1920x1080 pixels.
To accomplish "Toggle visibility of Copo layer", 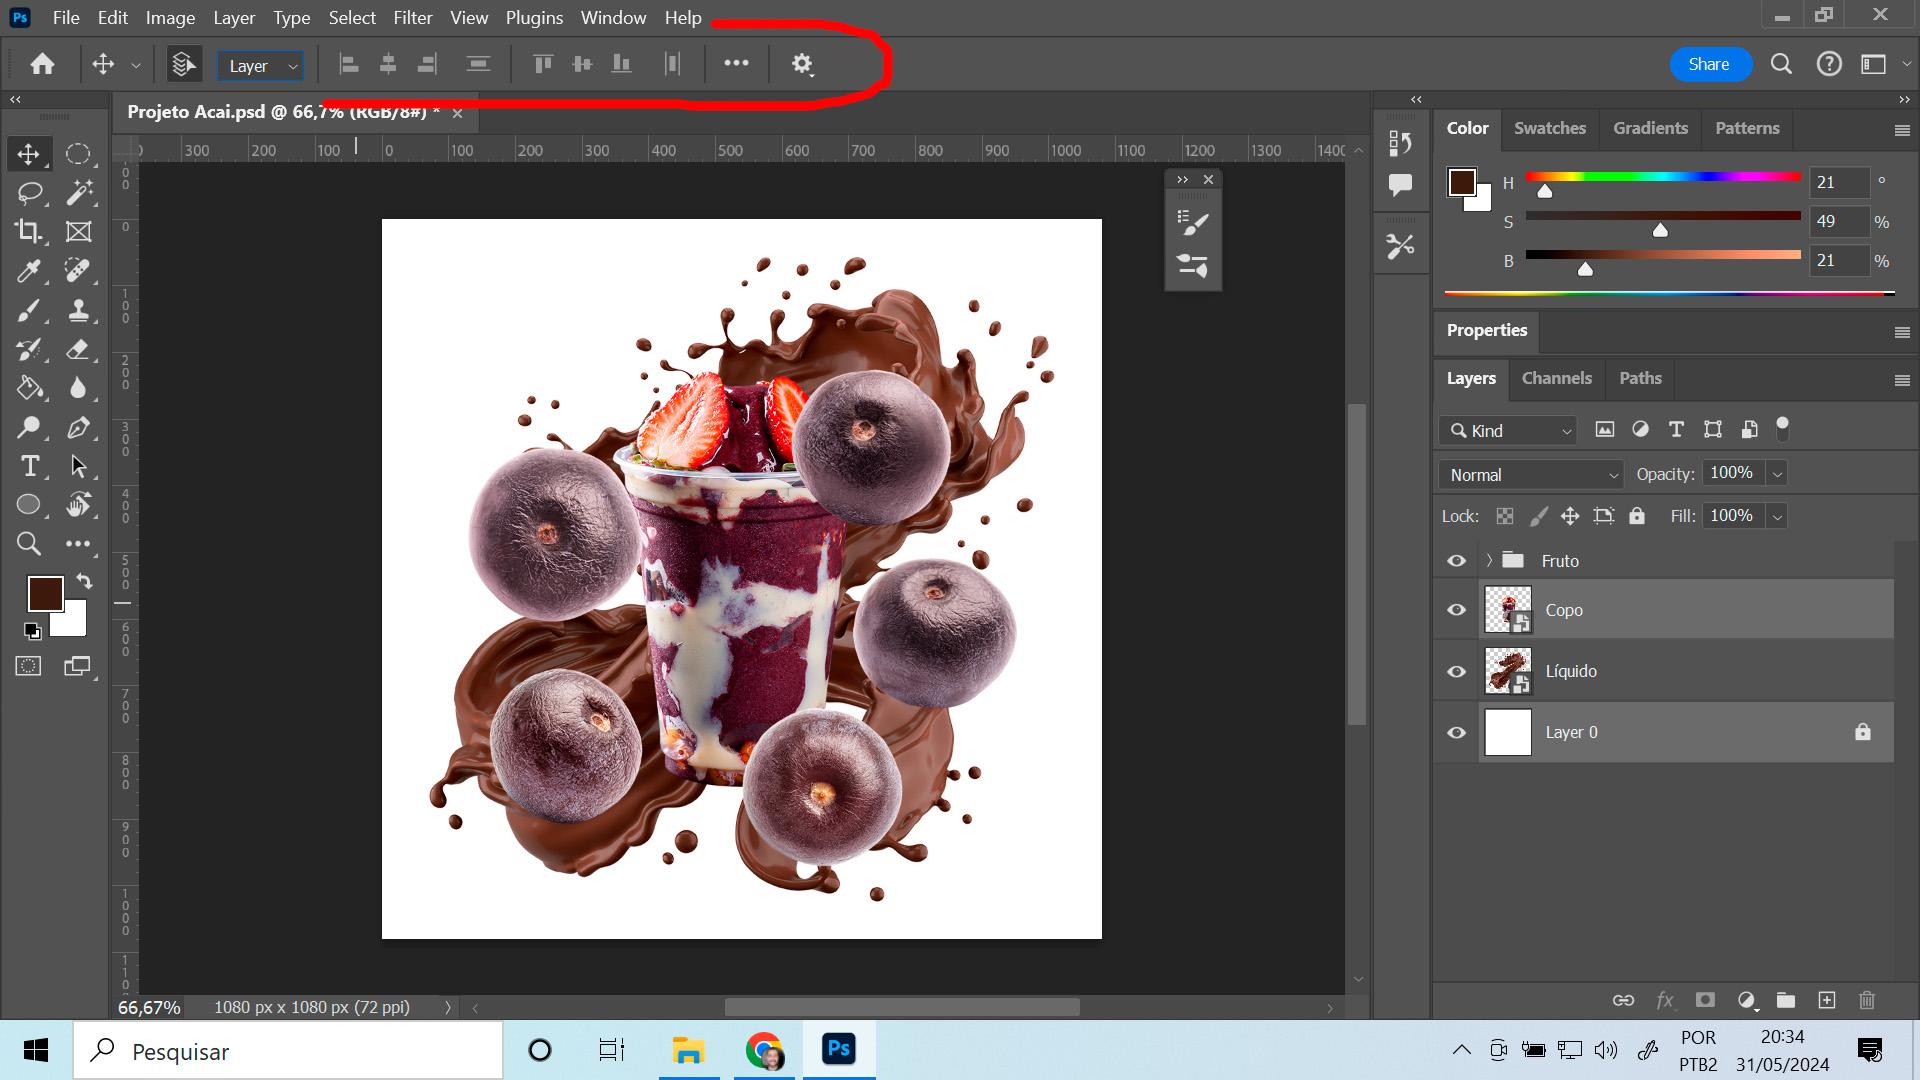I will [x=1457, y=609].
